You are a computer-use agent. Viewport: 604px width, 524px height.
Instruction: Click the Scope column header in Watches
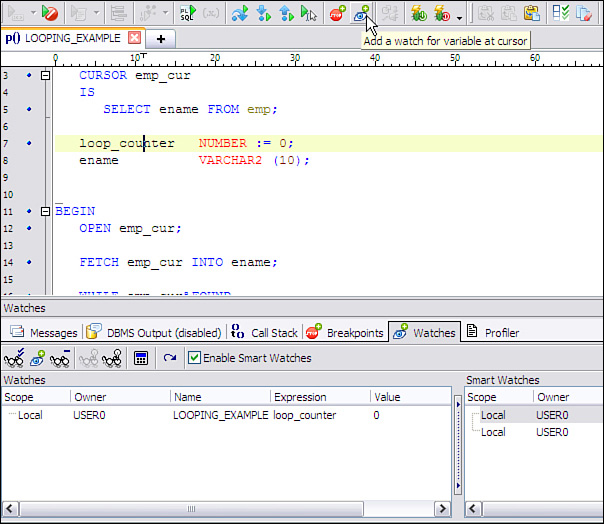35,397
